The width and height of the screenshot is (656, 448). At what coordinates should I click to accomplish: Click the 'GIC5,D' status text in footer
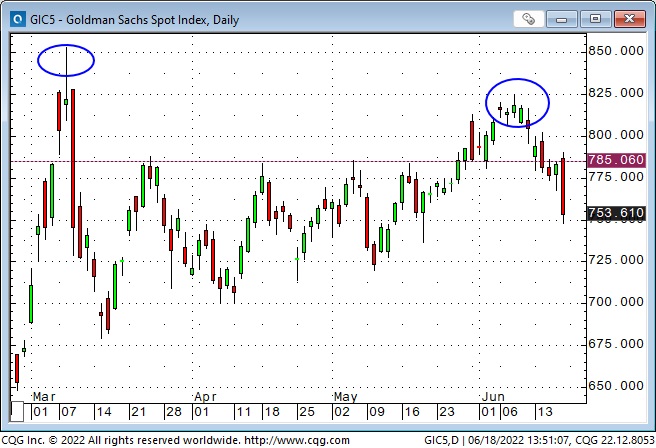click(x=441, y=440)
